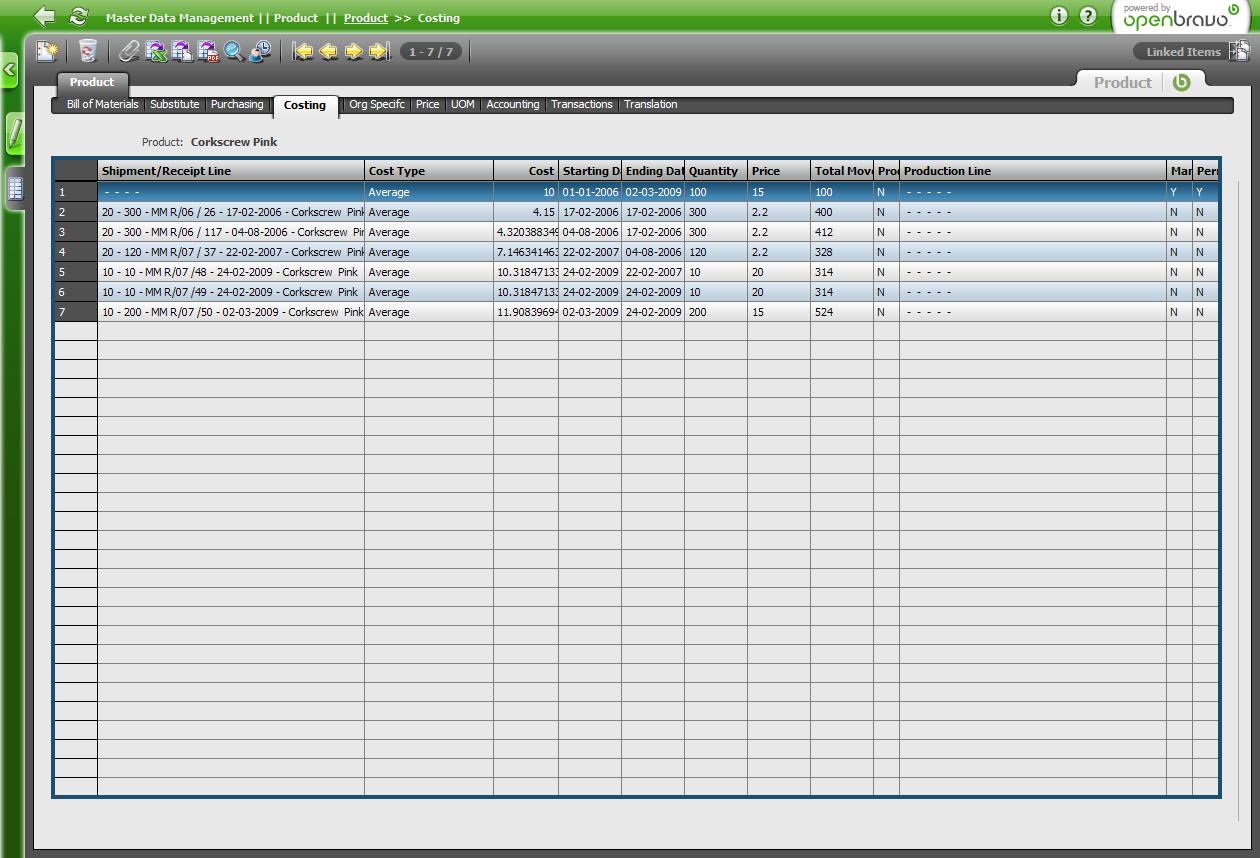Refresh the page with the green arrows icon
Screen dimensions: 1260x858
point(78,17)
